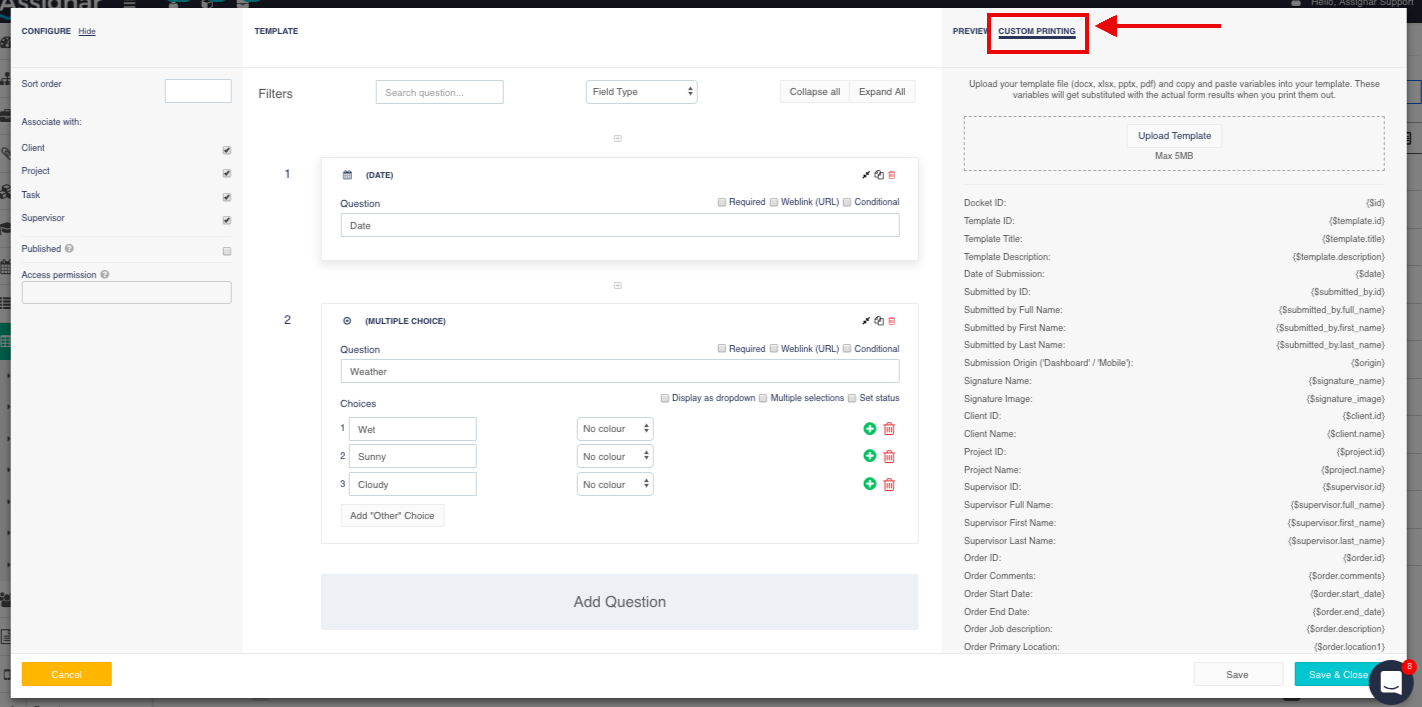Open colour dropdown for Wet choice
1422x707 pixels.
pyautogui.click(x=615, y=429)
